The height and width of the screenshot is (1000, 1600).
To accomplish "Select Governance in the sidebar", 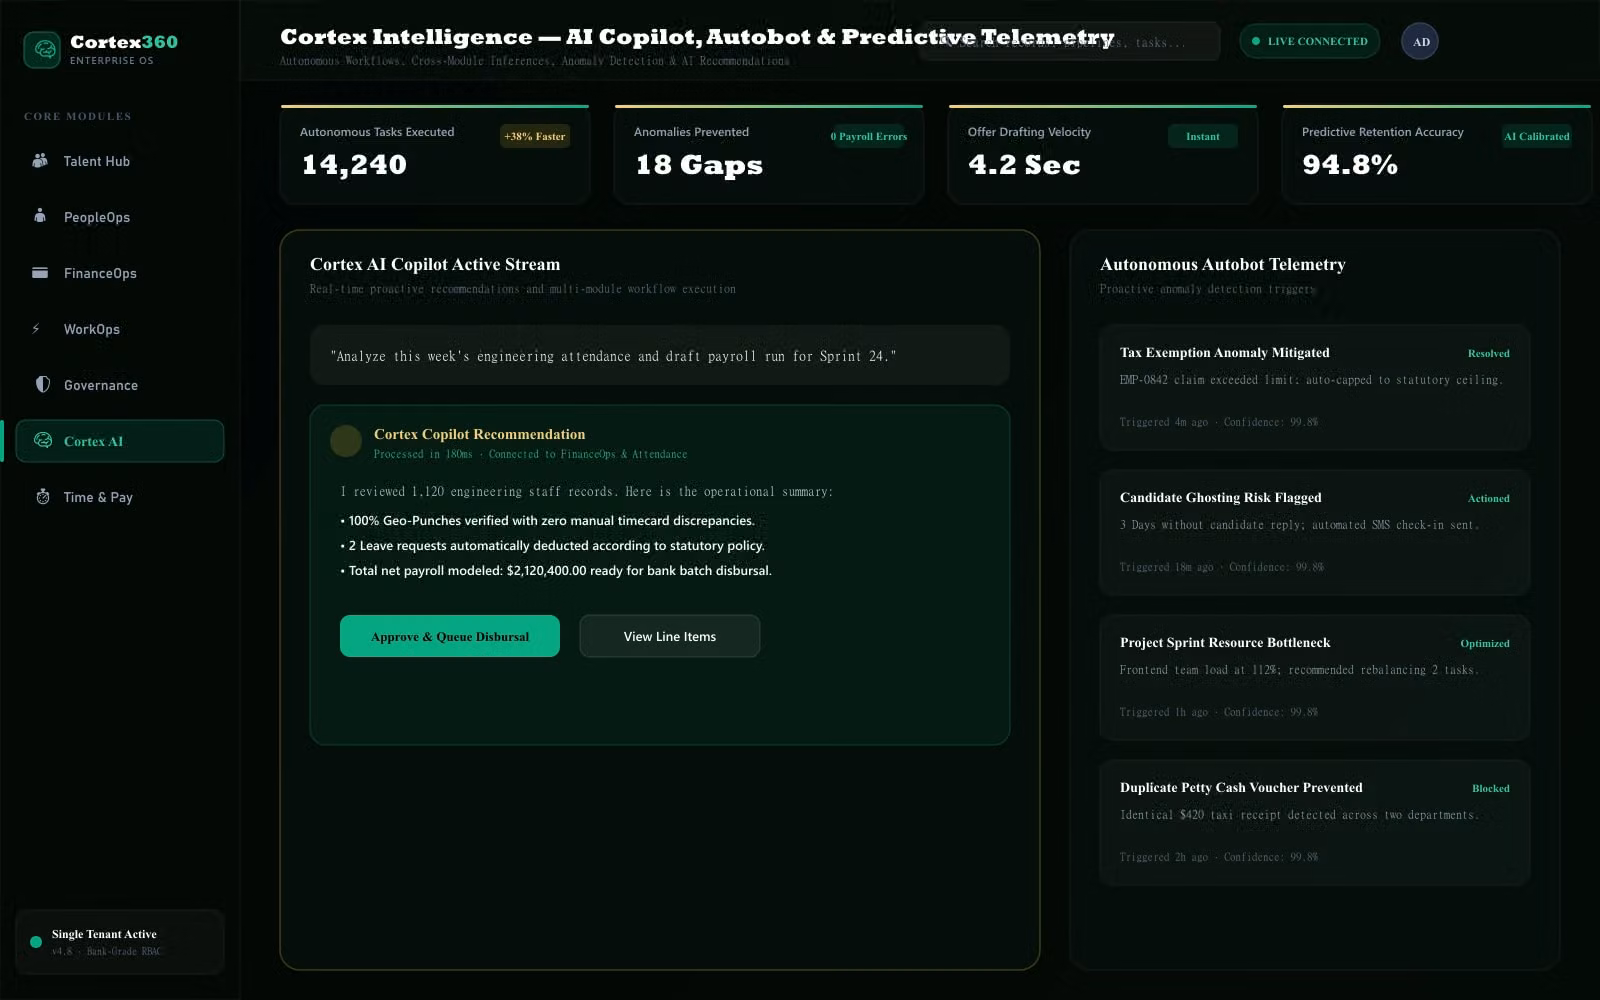I will pos(119,385).
